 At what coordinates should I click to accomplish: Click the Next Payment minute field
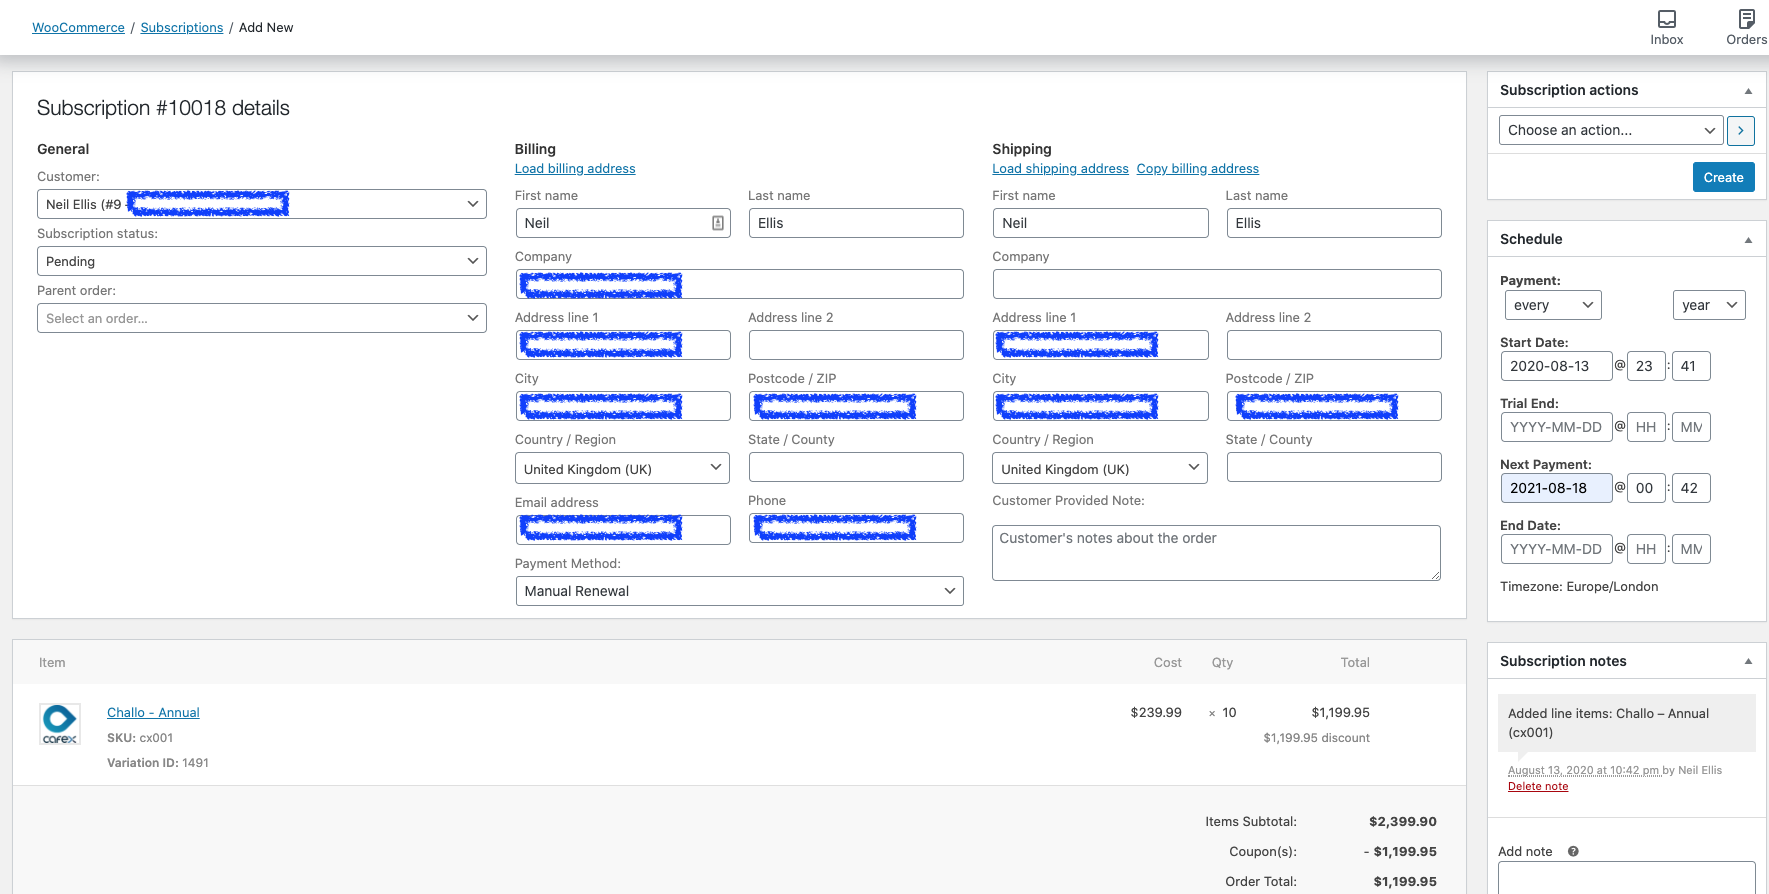(1691, 488)
